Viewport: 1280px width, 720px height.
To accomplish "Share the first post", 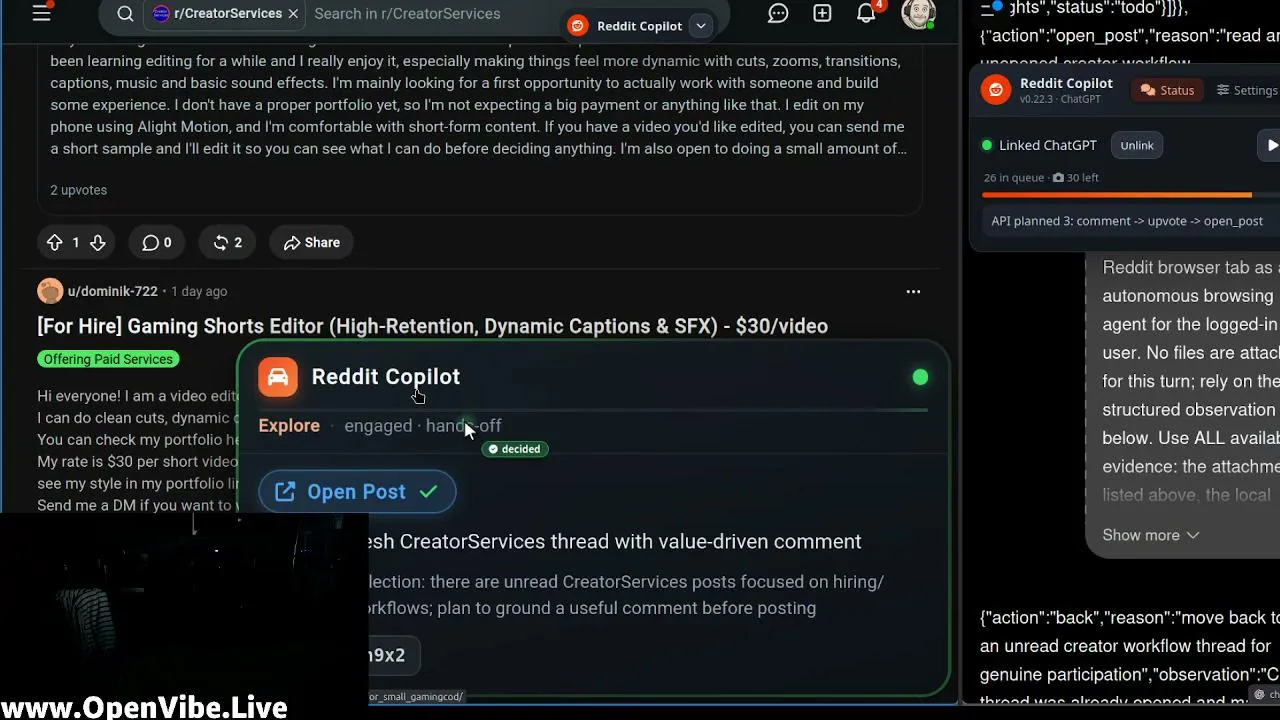I will click(x=312, y=243).
